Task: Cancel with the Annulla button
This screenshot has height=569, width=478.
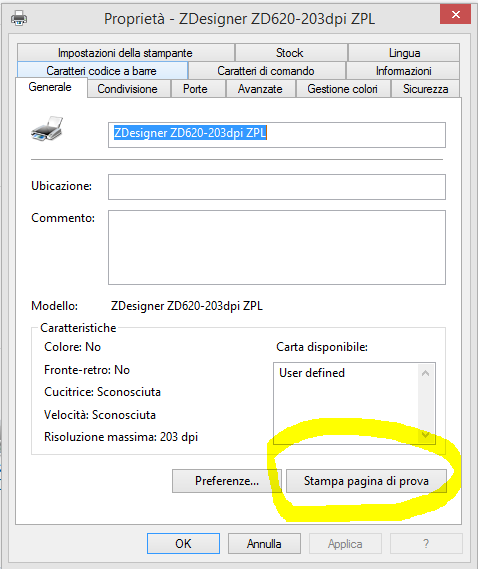Action: (x=264, y=544)
